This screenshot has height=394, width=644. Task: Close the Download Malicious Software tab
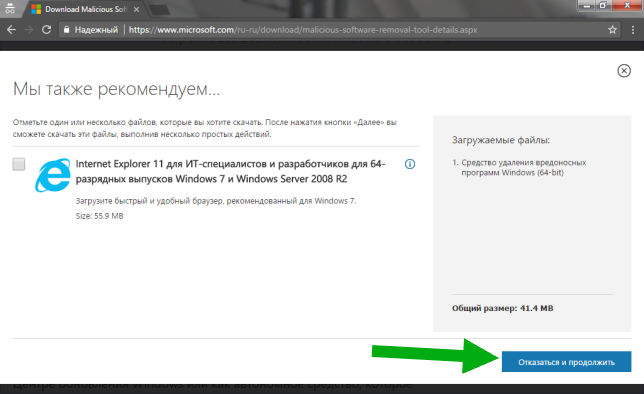(x=137, y=9)
